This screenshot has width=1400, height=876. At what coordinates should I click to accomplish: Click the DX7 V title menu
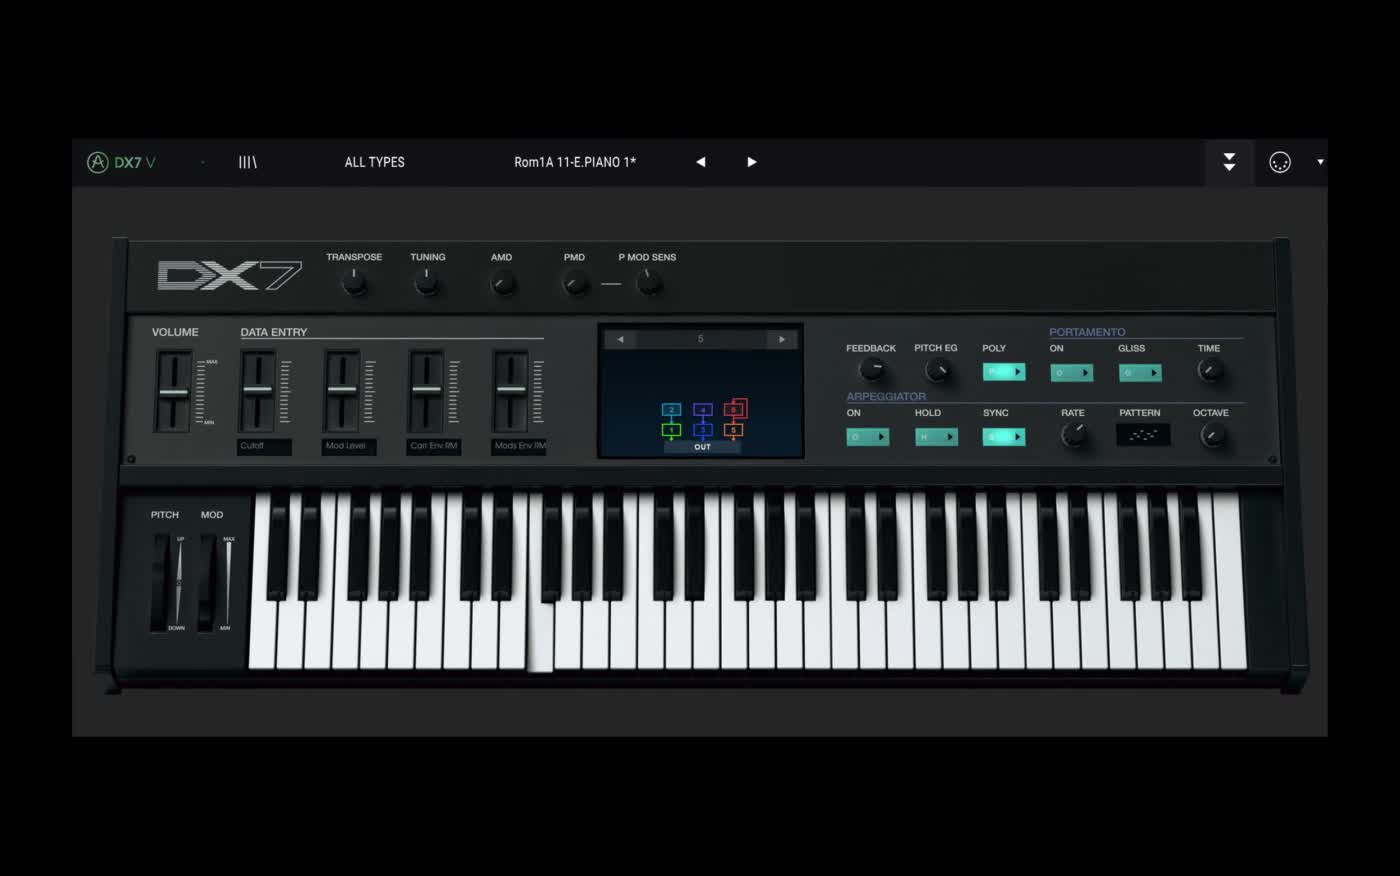pyautogui.click(x=131, y=161)
